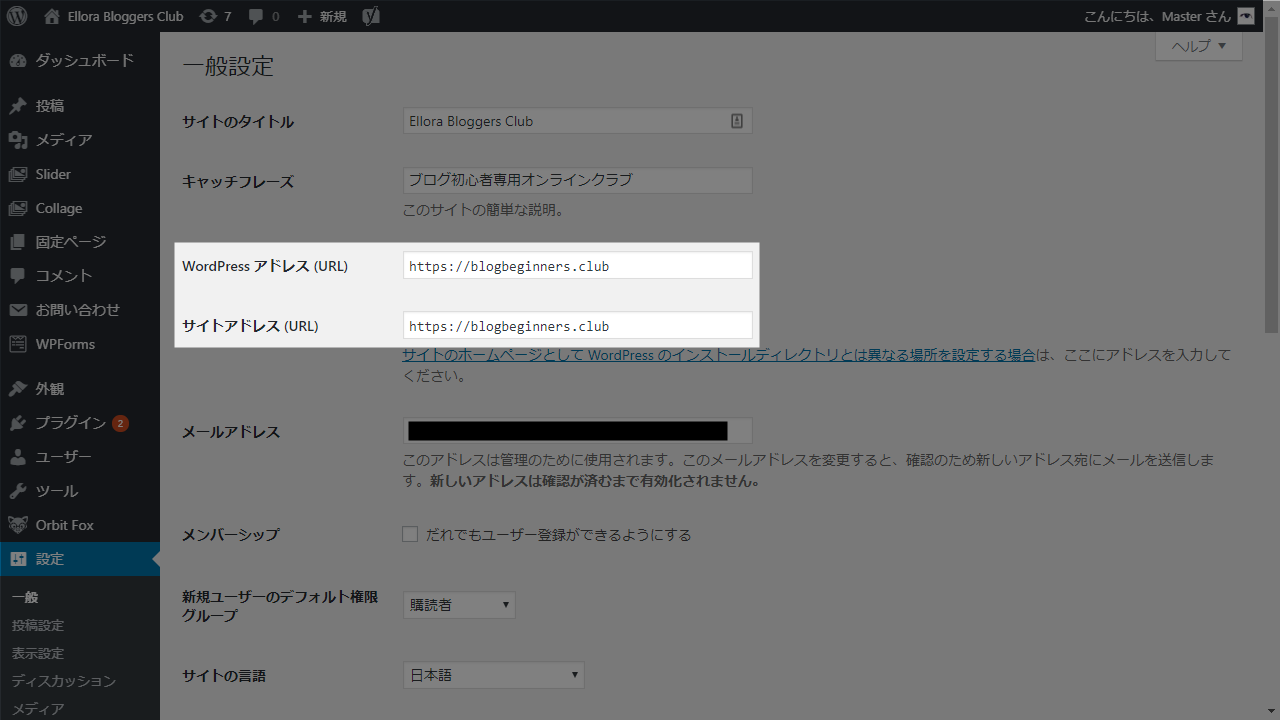Image resolution: width=1280 pixels, height=720 pixels.
Task: Click the お問い合わせ envelope icon
Action: pos(18,310)
